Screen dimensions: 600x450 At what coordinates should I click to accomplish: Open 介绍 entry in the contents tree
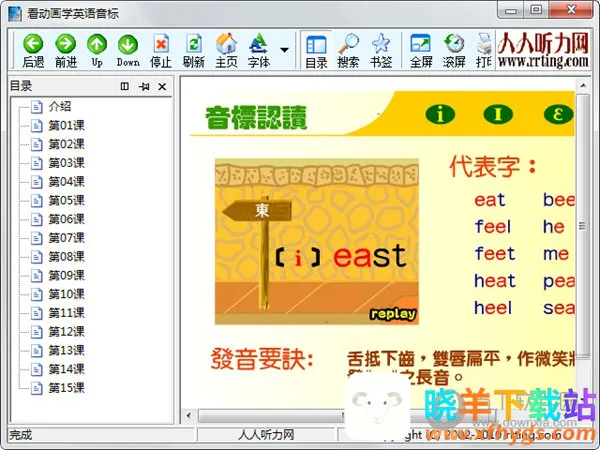tap(60, 107)
